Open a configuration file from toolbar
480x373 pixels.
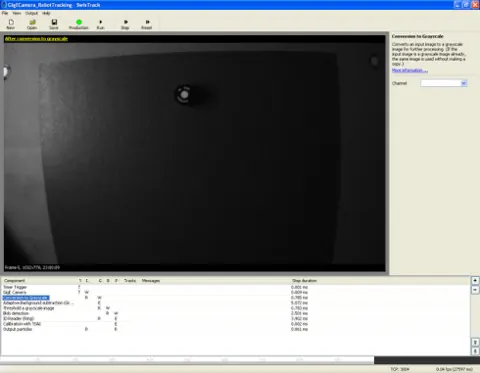tap(32, 24)
